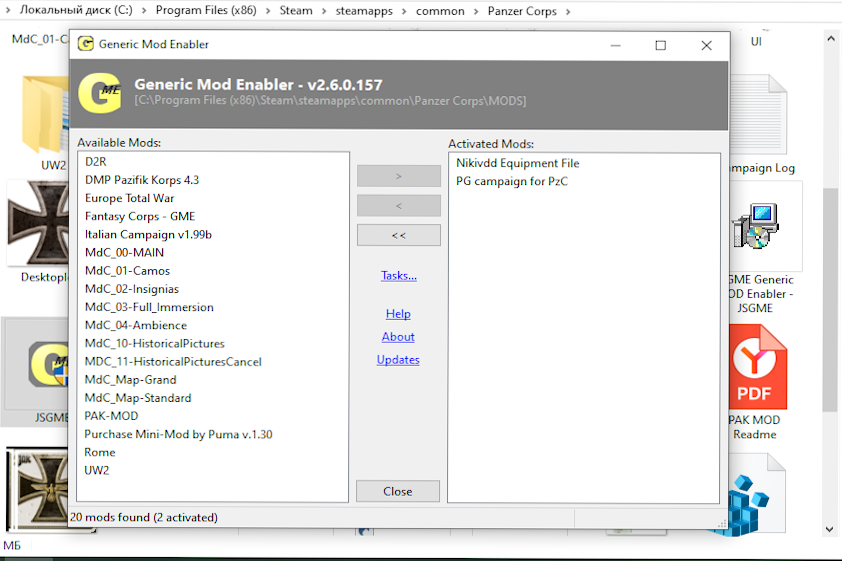The image size is (842, 561).
Task: Expand chevron after steamapps breadcrumb
Action: (404, 11)
